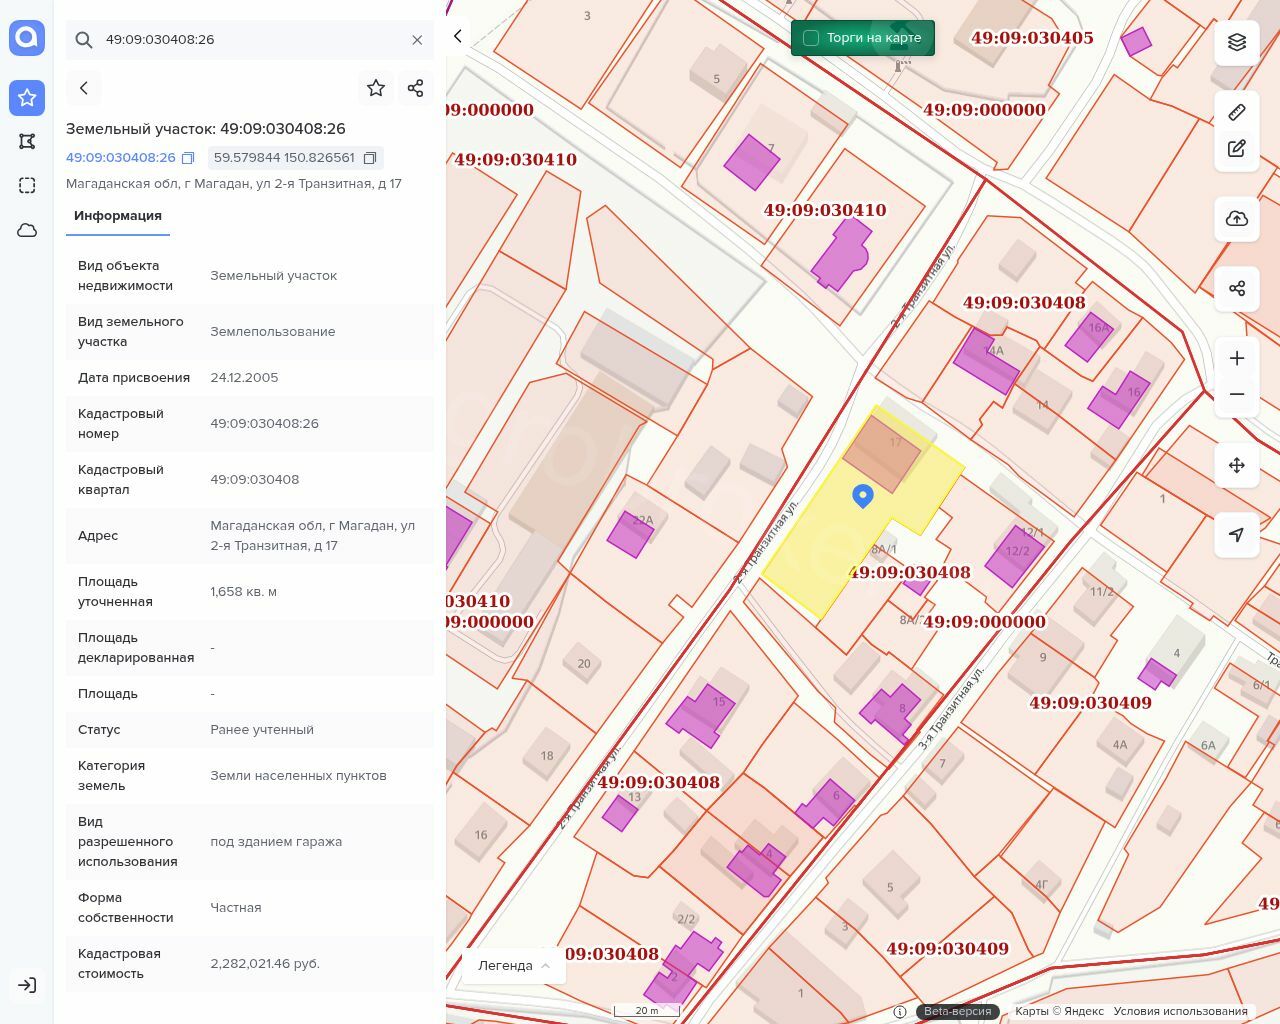Open favorites section in left sidebar
This screenshot has width=1280, height=1024.
click(27, 97)
